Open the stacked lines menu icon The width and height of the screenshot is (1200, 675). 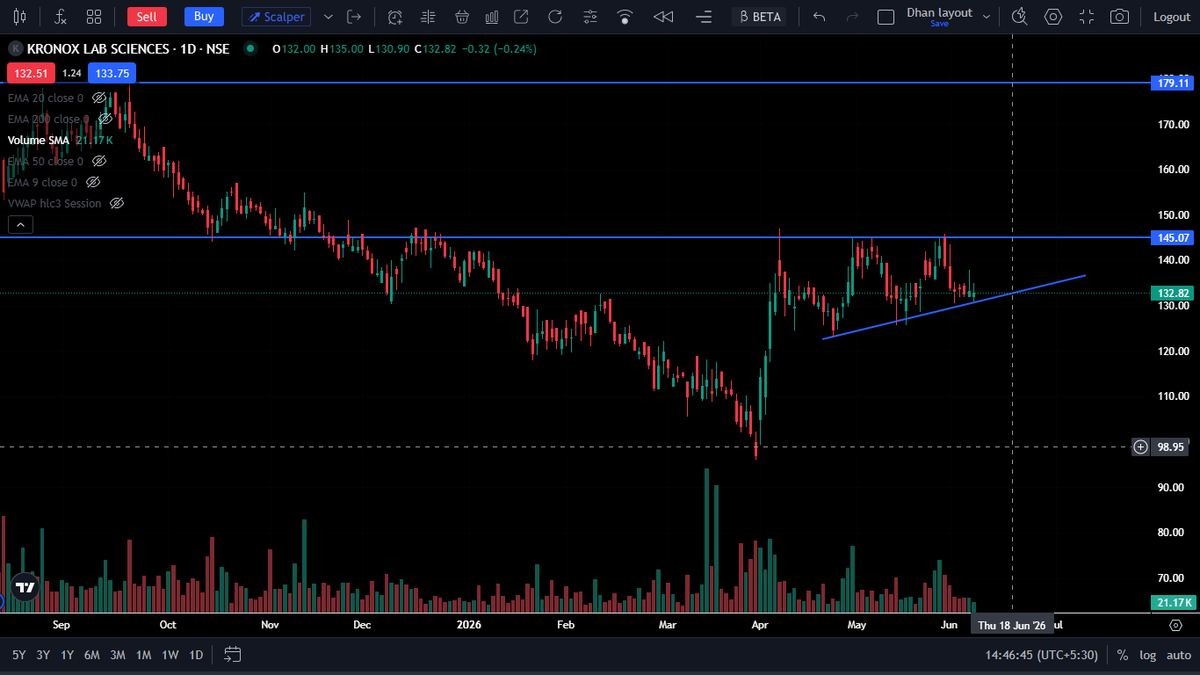point(704,17)
